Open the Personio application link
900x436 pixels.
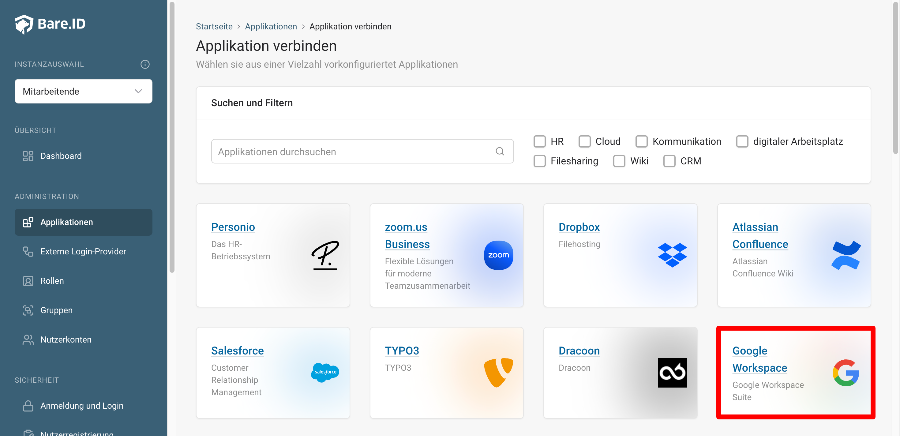click(x=233, y=227)
